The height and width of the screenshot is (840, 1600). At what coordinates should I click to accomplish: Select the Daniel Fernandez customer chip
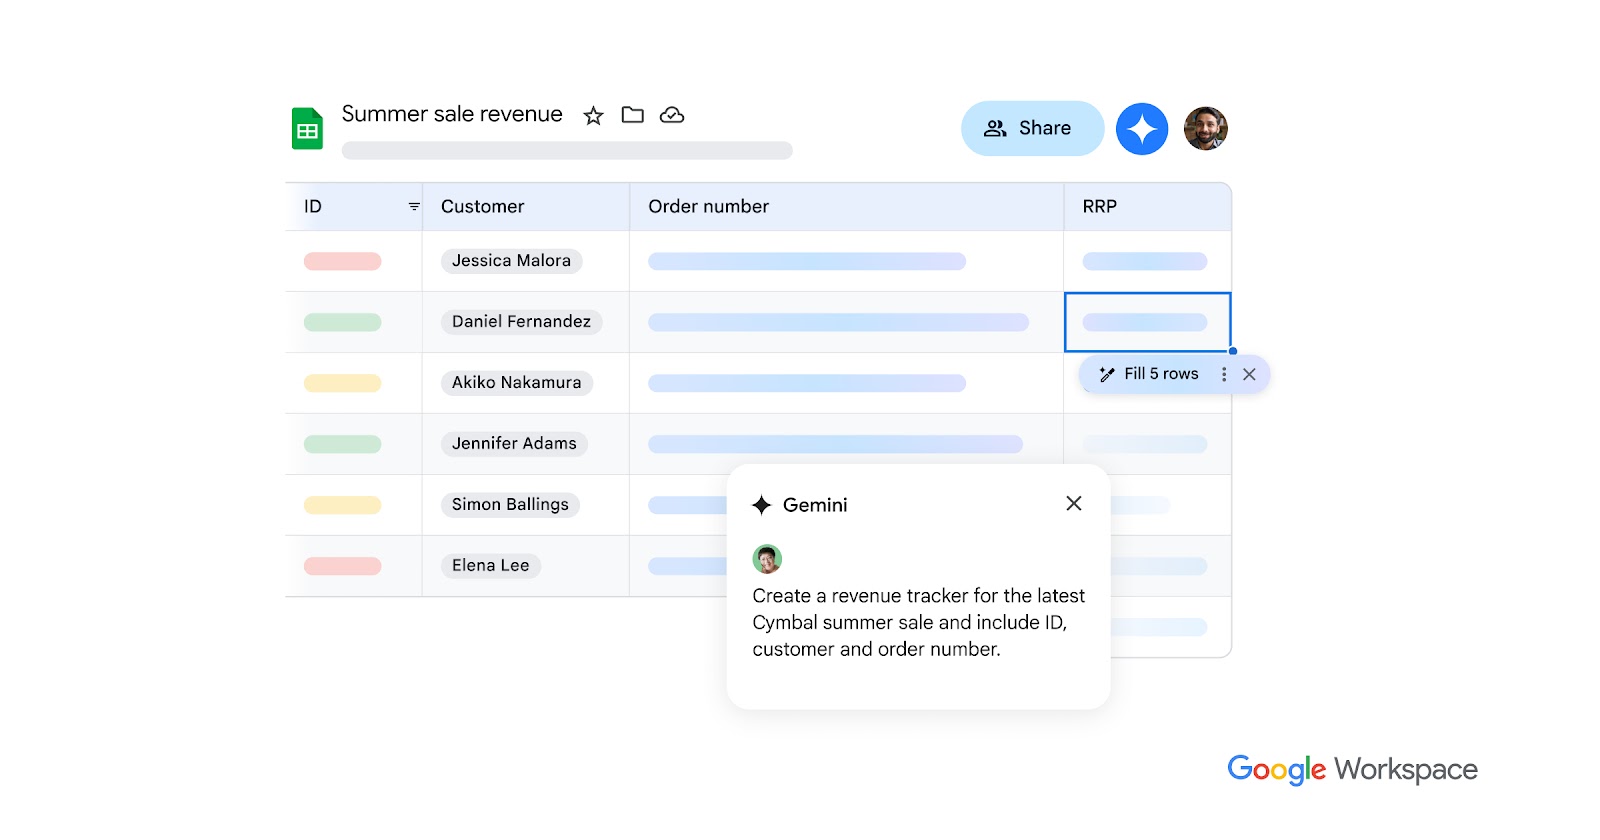(x=521, y=322)
